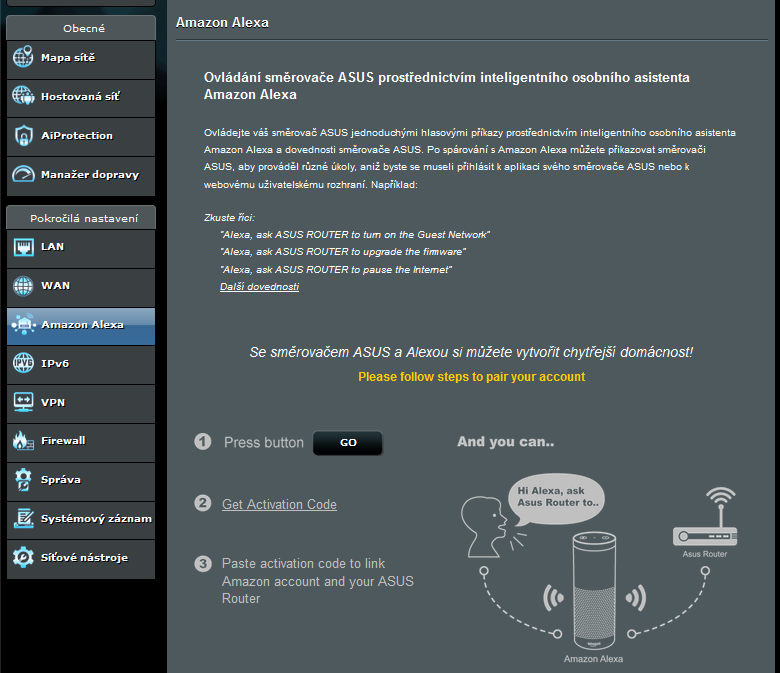This screenshot has width=780, height=673.
Task: Select the WAN settings entry
Action: point(81,288)
